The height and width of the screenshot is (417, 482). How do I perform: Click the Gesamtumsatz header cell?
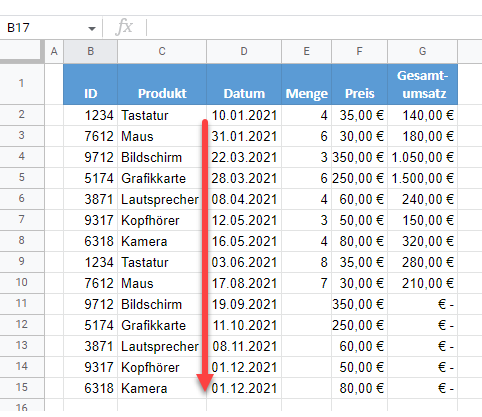(422, 84)
